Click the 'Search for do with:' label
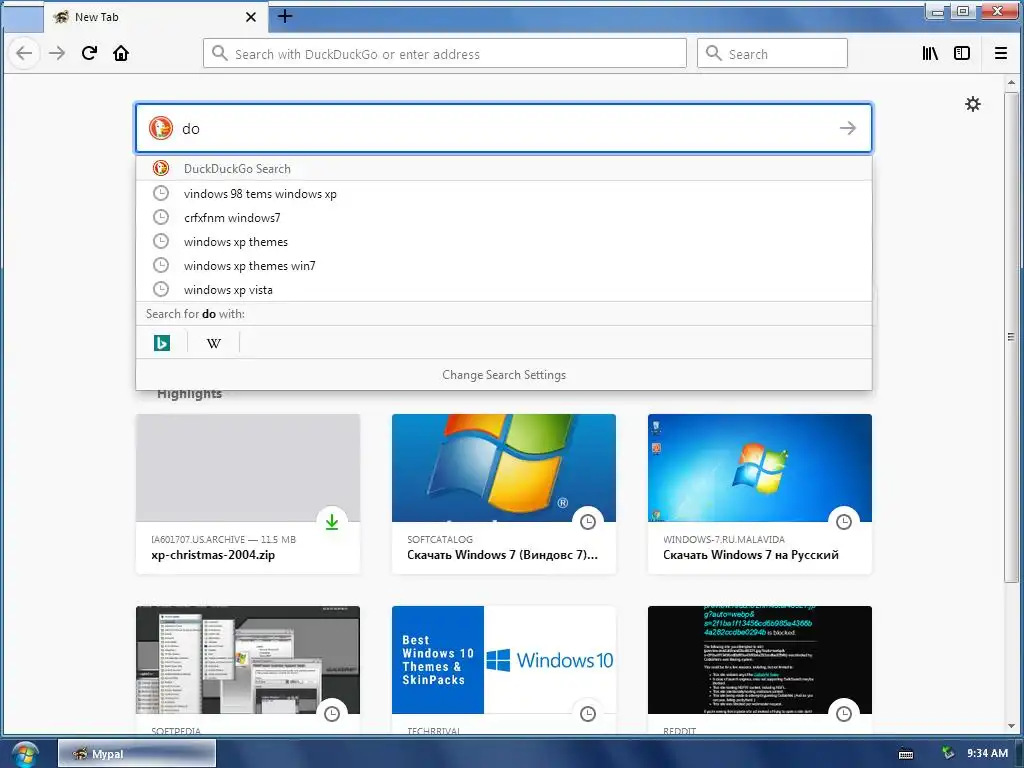Image resolution: width=1024 pixels, height=768 pixels. pyautogui.click(x=195, y=314)
